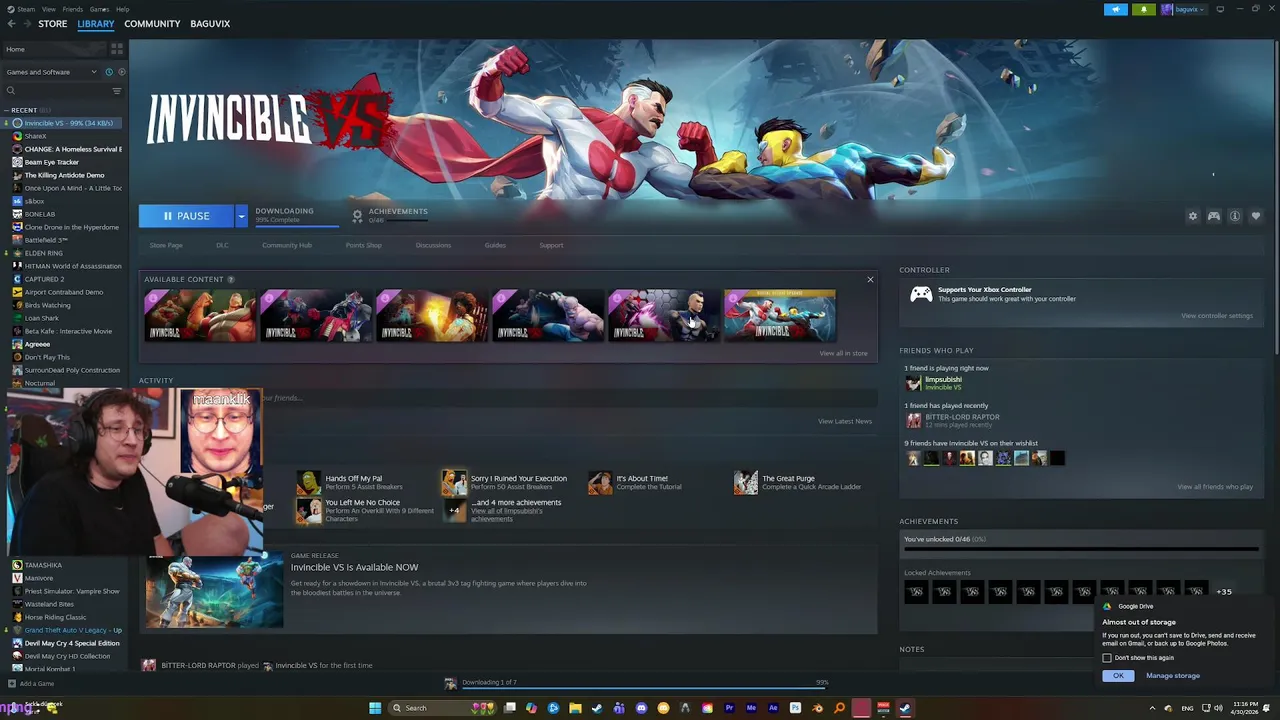Open Points Shop link

point(364,245)
